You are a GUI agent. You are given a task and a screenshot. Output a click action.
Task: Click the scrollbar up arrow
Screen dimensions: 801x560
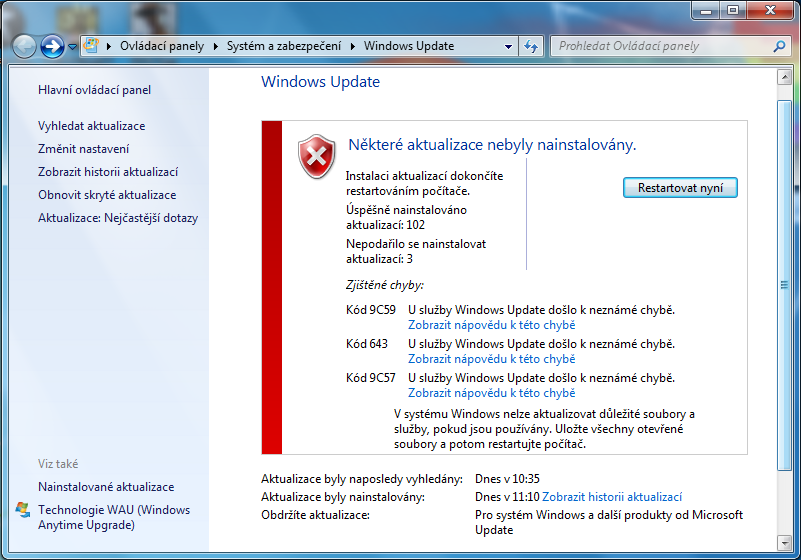[x=784, y=78]
